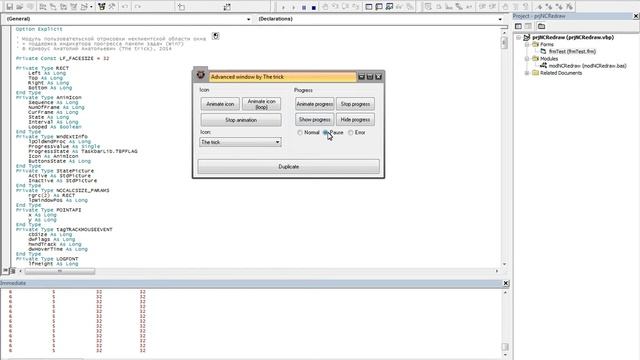Click the code window vertical scrollbar thumb
640x360 pixels.
point(504,43)
